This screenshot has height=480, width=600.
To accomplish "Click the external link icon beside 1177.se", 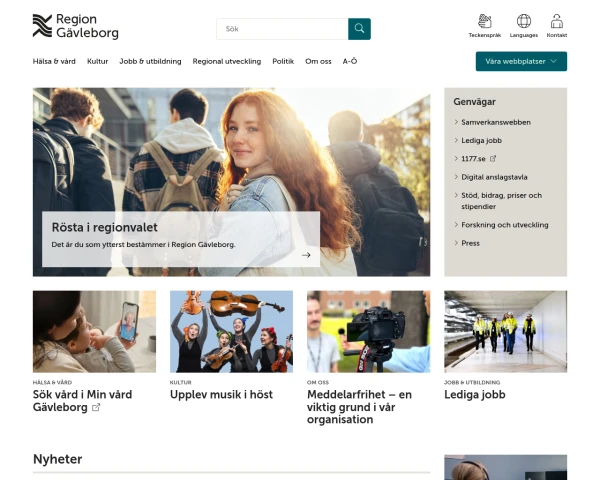I will point(493,158).
